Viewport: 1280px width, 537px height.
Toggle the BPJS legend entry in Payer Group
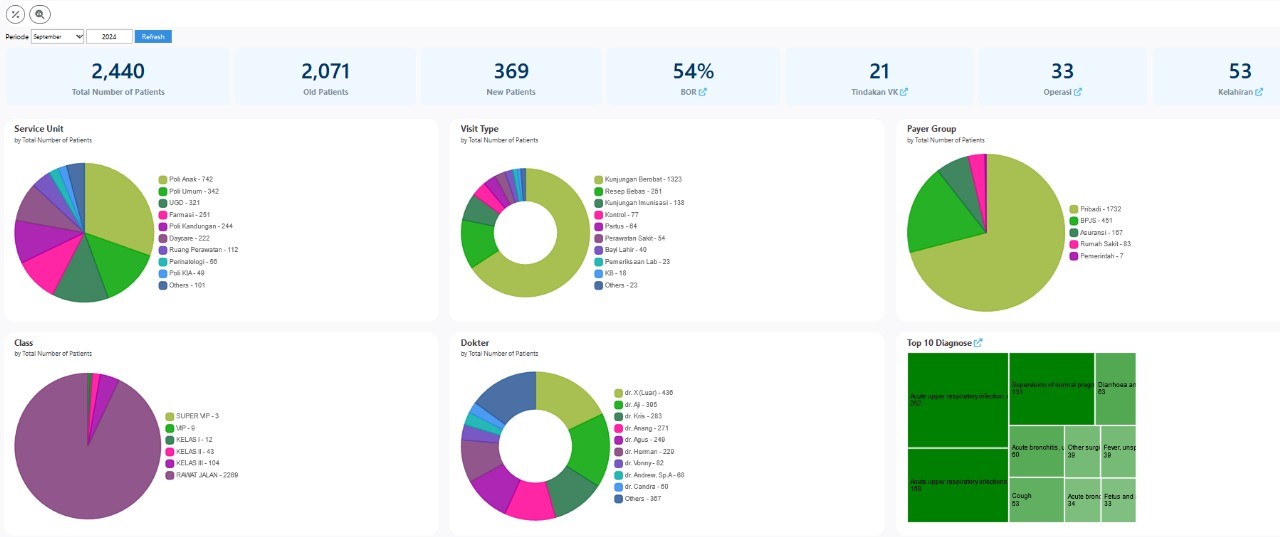coord(1094,221)
